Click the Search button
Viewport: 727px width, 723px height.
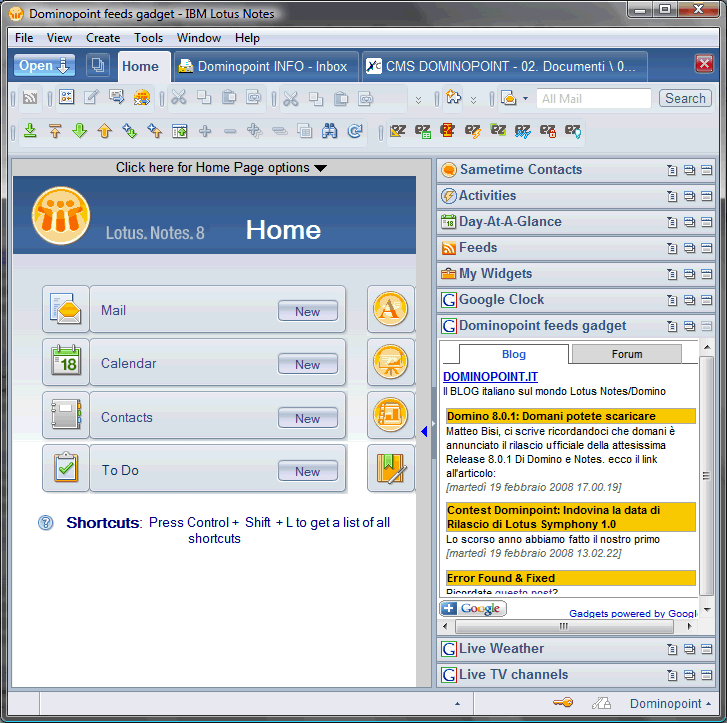[x=685, y=98]
